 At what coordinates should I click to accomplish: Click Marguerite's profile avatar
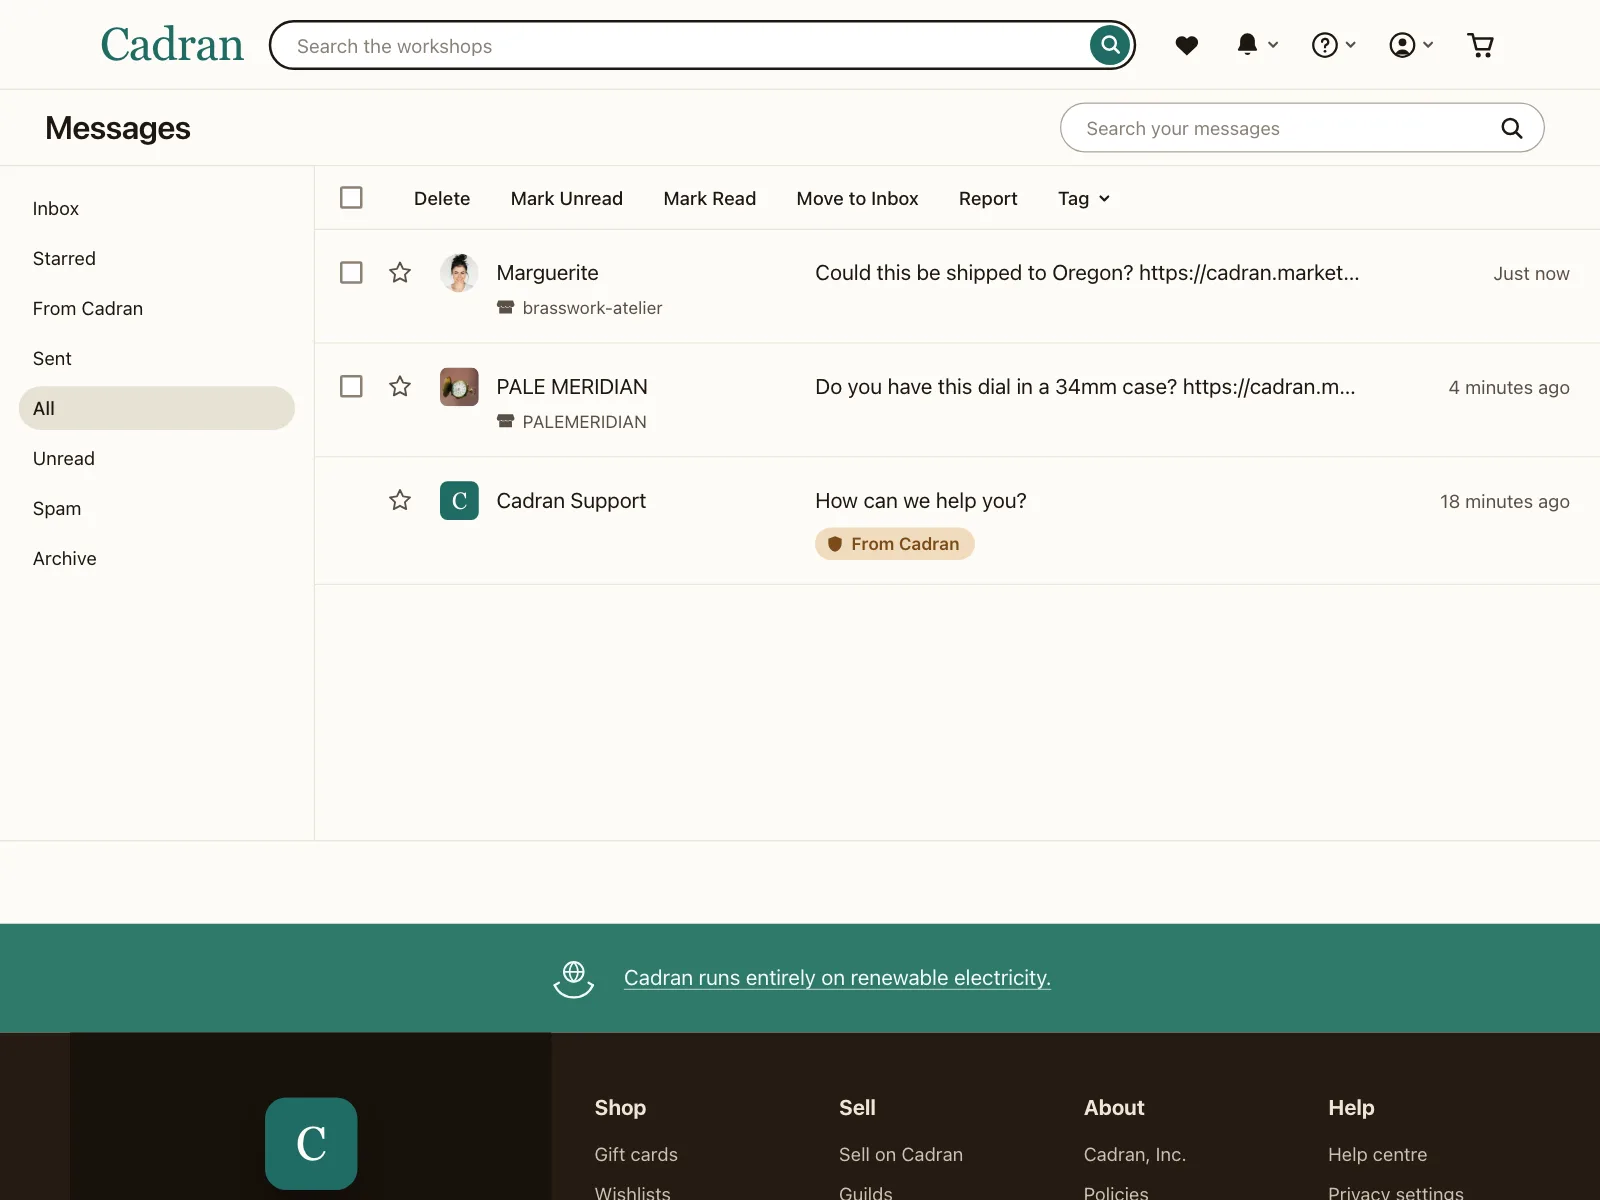pyautogui.click(x=459, y=273)
